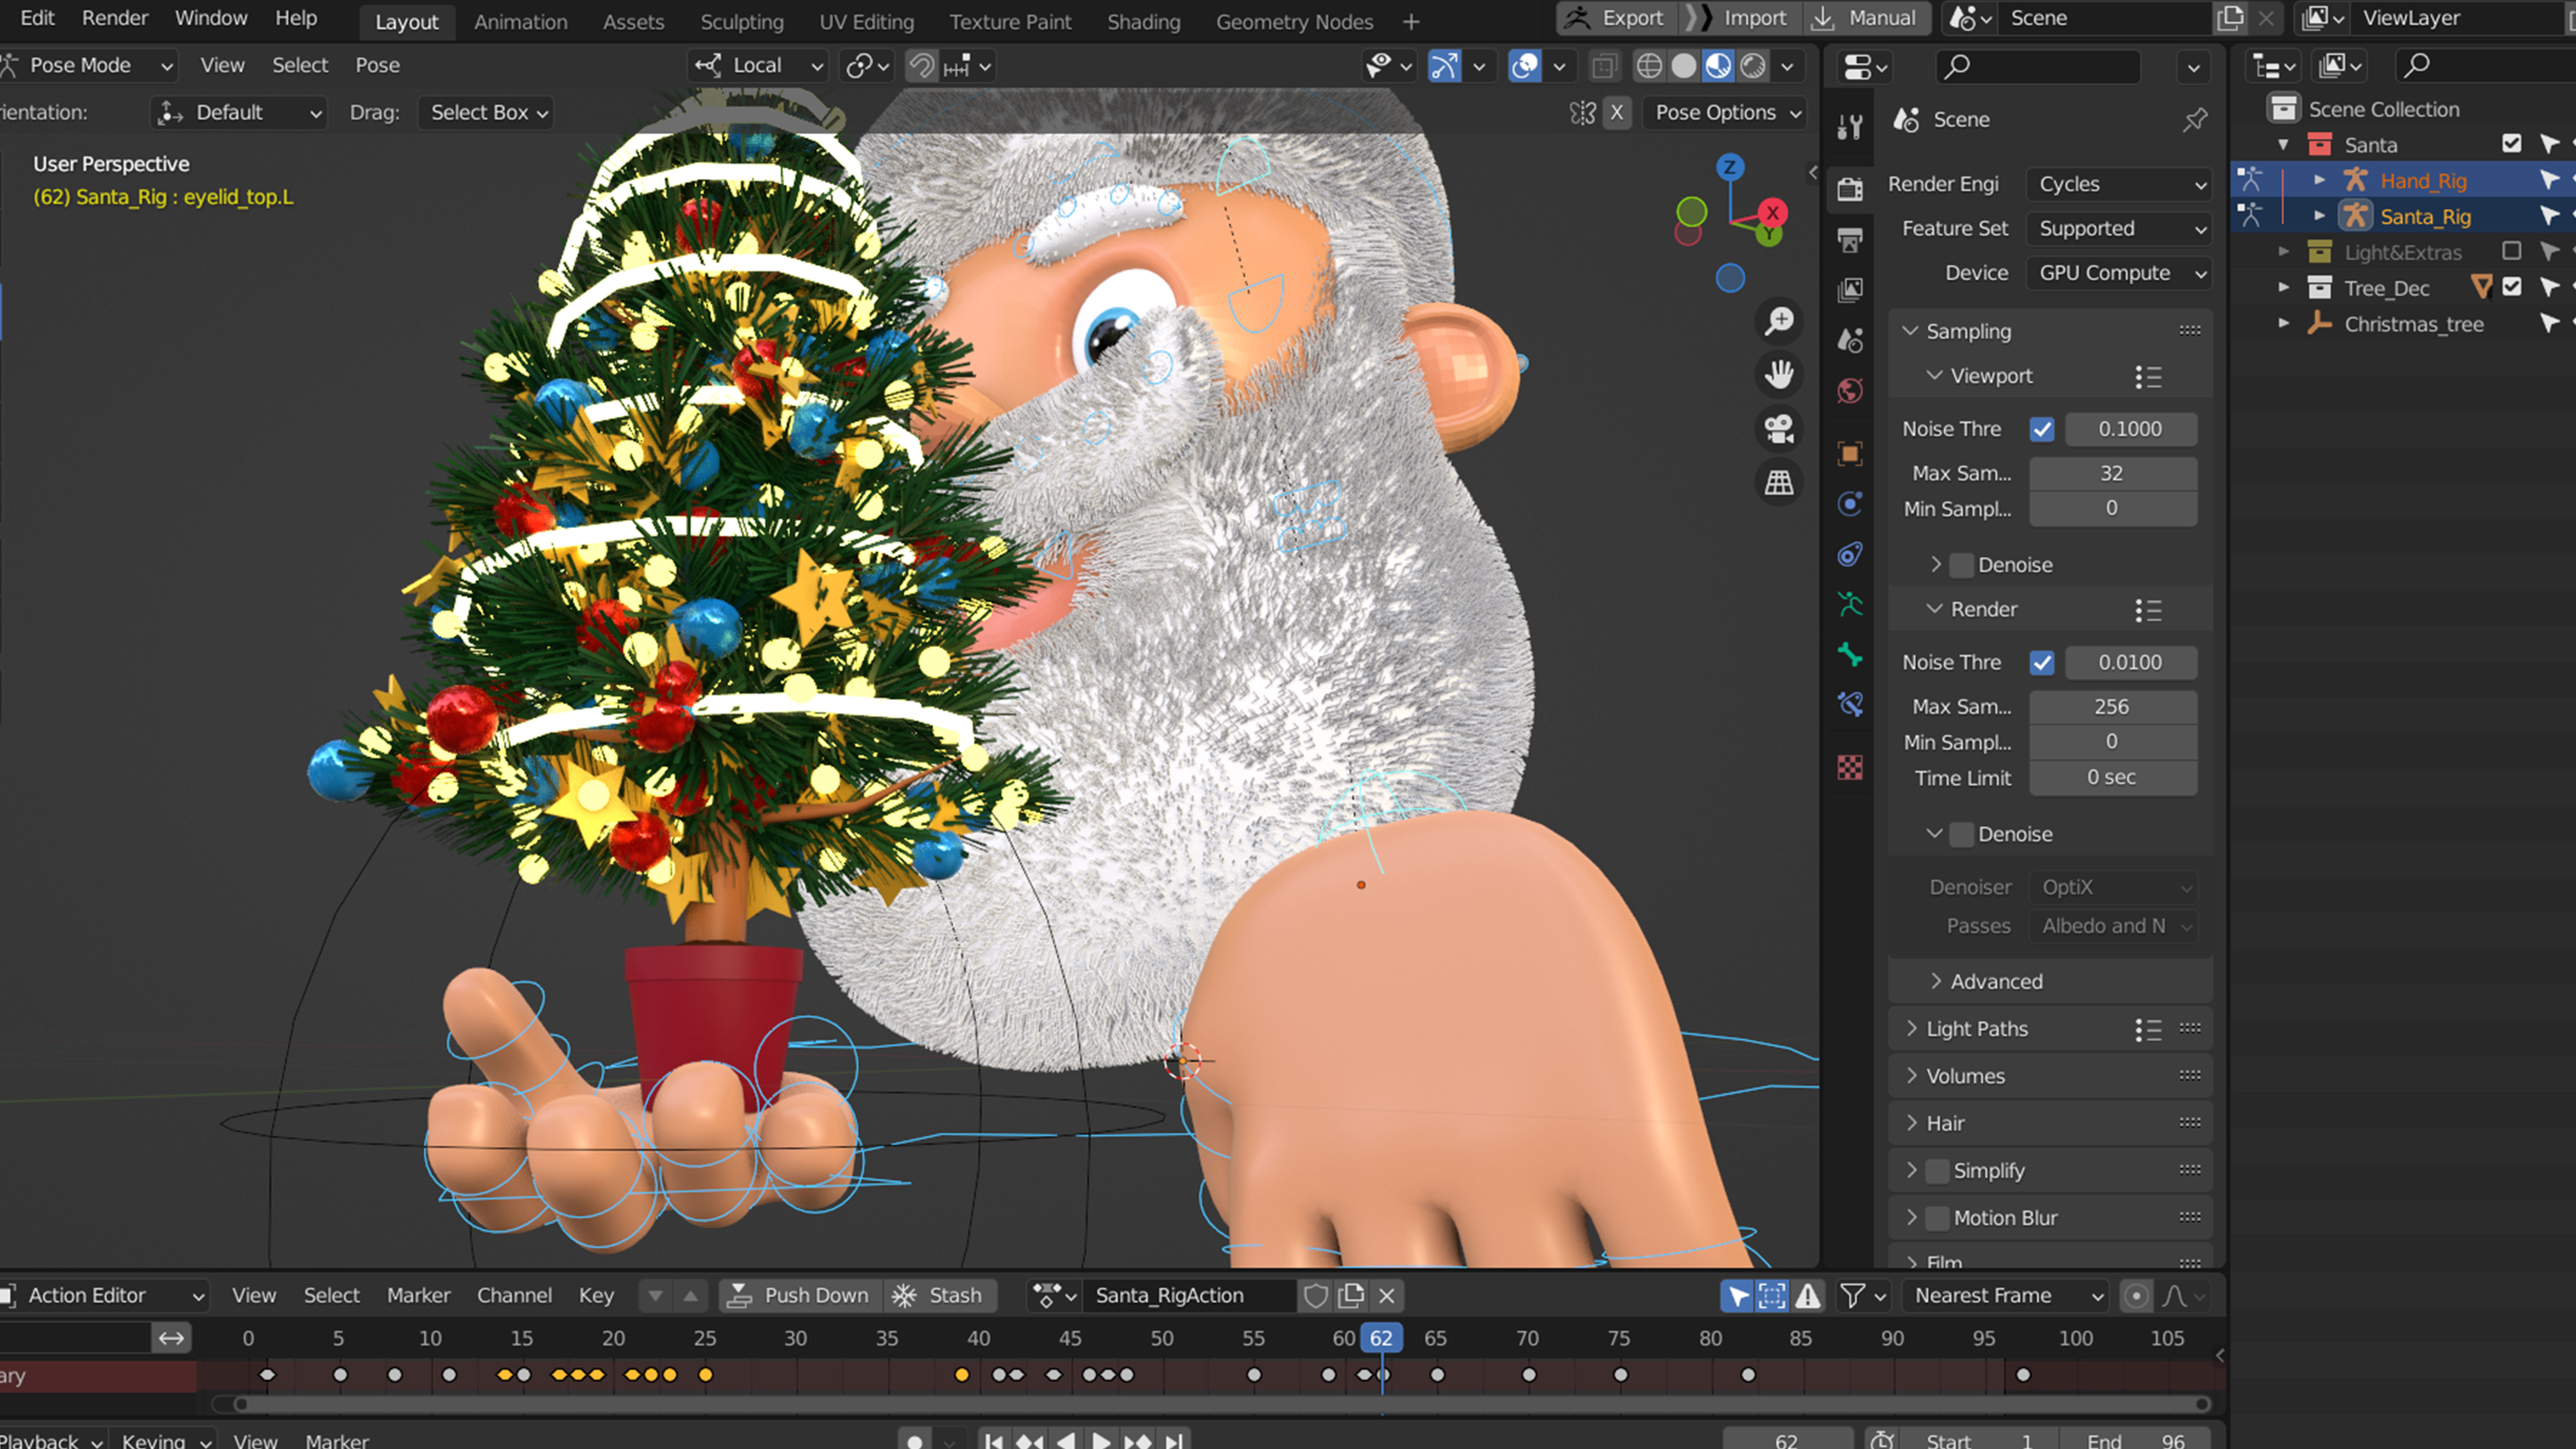Enable the Motion Blur checkbox
The image size is (2576, 1449).
point(1938,1218)
